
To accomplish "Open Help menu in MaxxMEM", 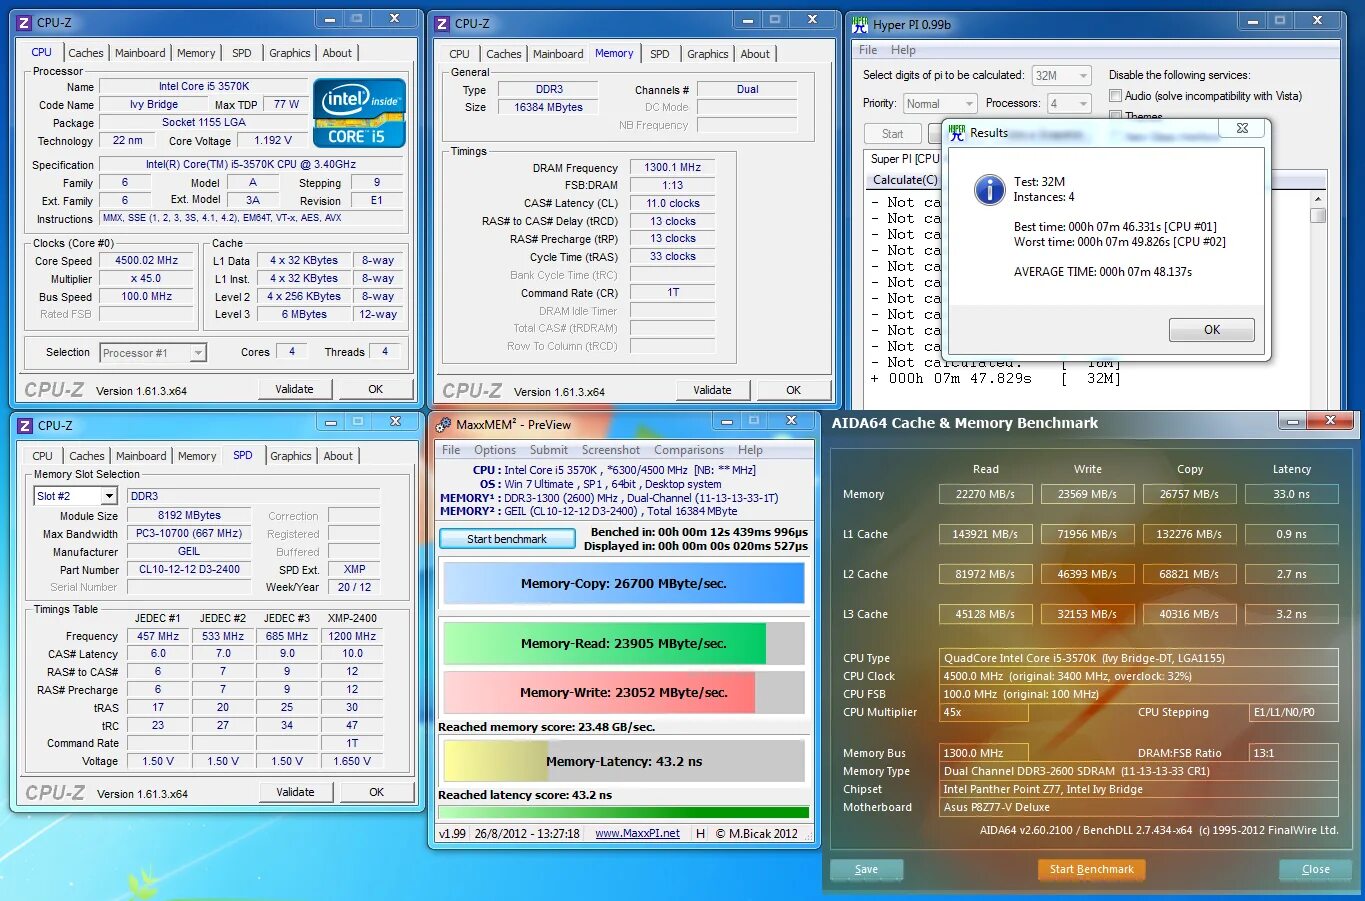I will pos(750,450).
